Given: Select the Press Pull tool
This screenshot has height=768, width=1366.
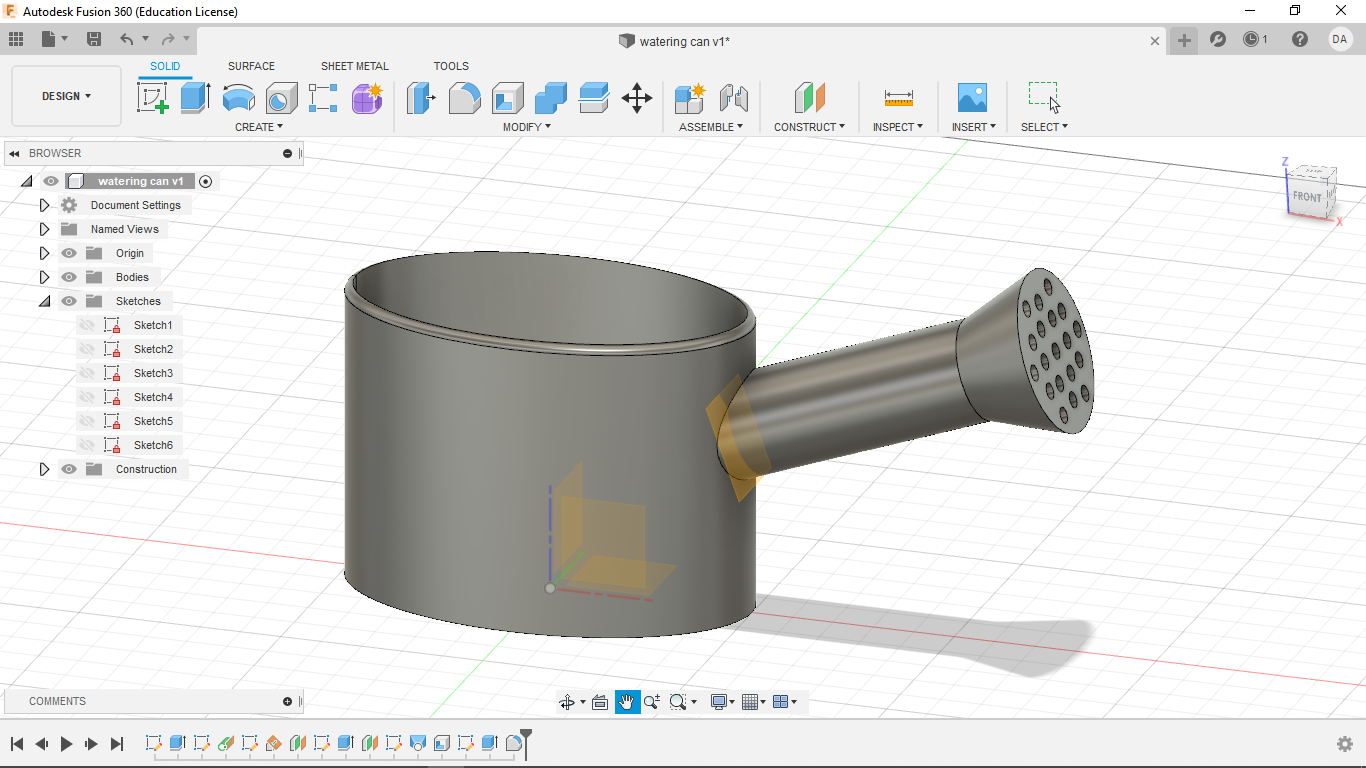Looking at the screenshot, I should pos(421,98).
